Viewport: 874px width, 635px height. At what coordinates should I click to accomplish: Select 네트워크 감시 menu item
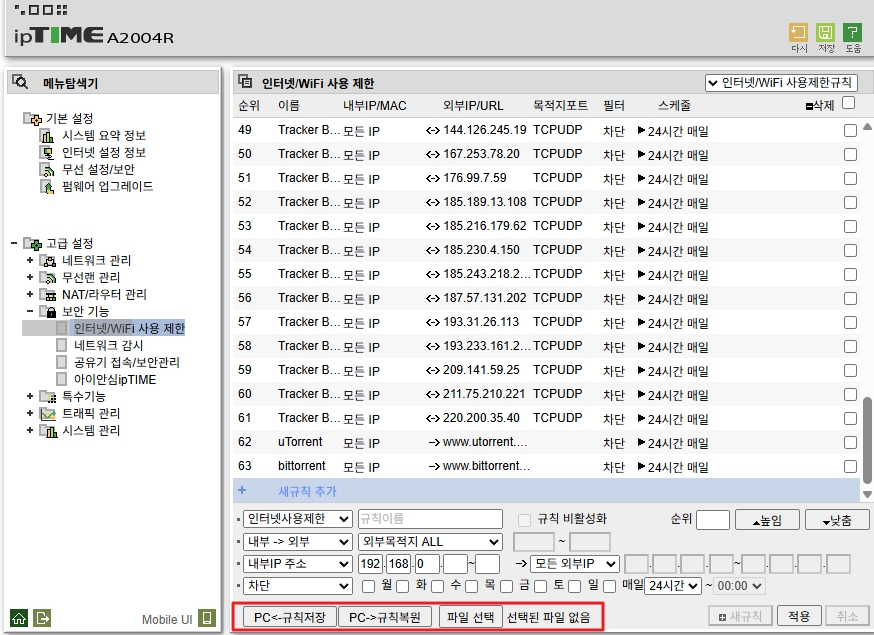click(108, 346)
